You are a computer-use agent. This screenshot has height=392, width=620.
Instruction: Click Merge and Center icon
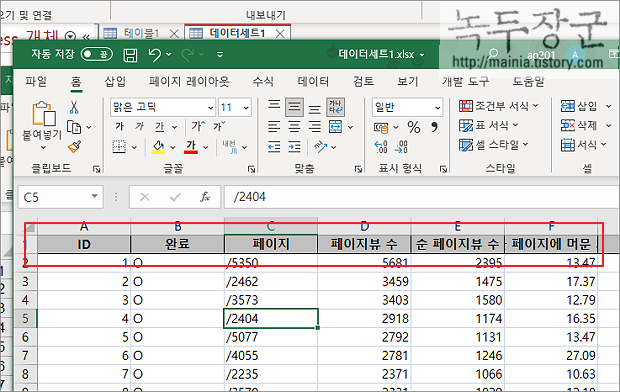(x=335, y=127)
